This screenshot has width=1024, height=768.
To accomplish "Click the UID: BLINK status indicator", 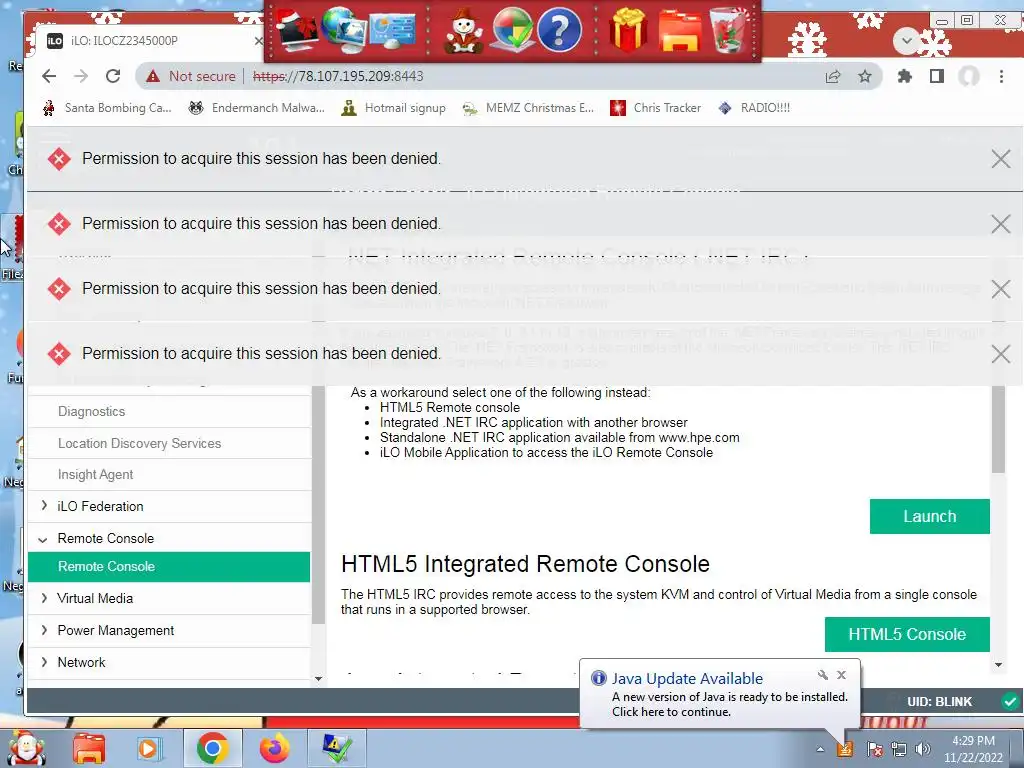I will [x=939, y=701].
